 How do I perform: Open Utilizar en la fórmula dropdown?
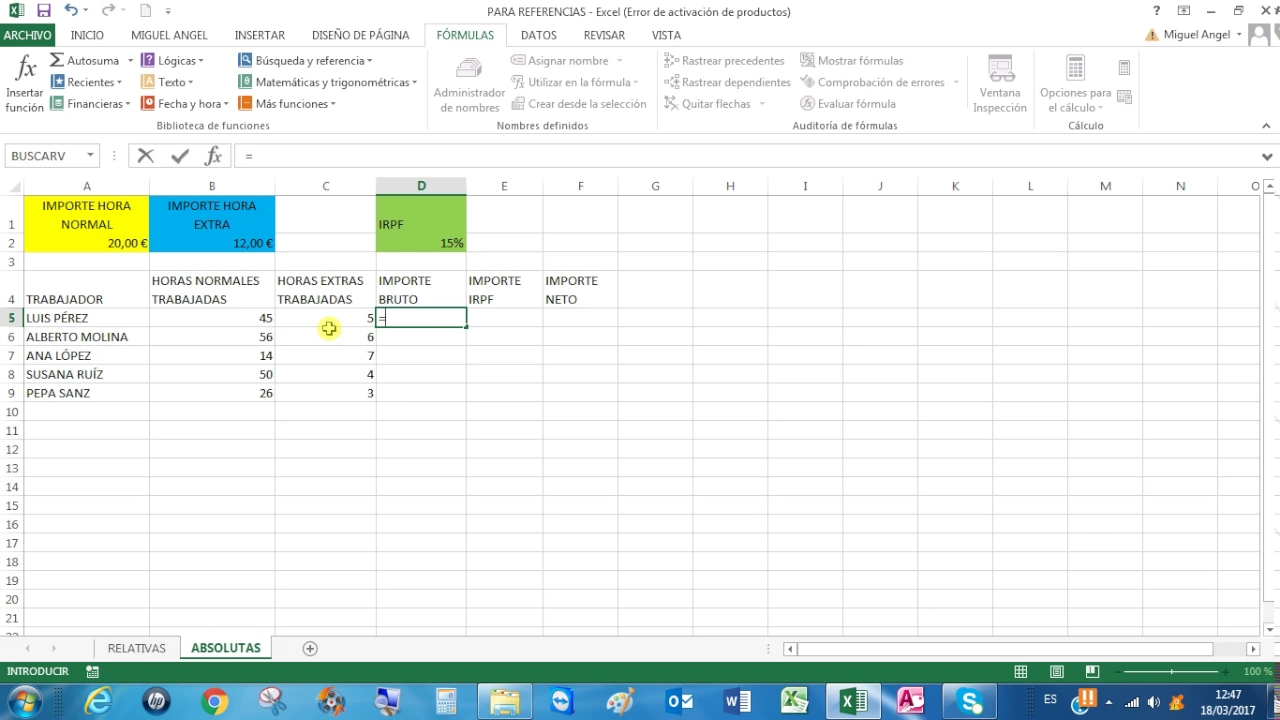click(x=636, y=82)
